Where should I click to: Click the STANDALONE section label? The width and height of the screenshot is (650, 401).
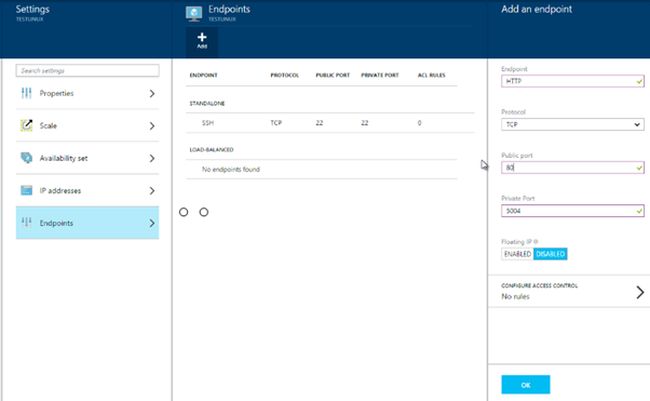coord(207,103)
